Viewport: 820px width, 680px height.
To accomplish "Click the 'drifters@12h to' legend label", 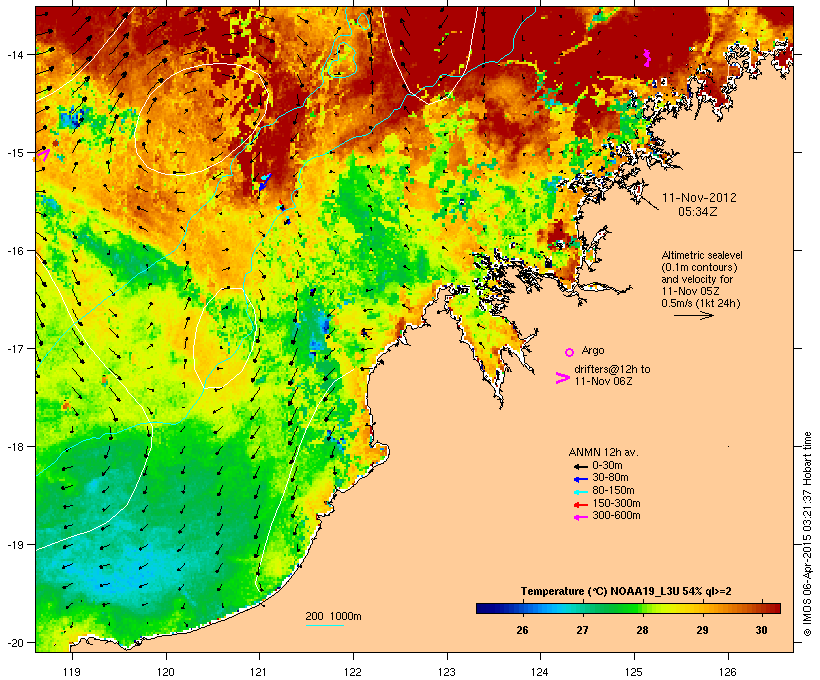I will (612, 369).
